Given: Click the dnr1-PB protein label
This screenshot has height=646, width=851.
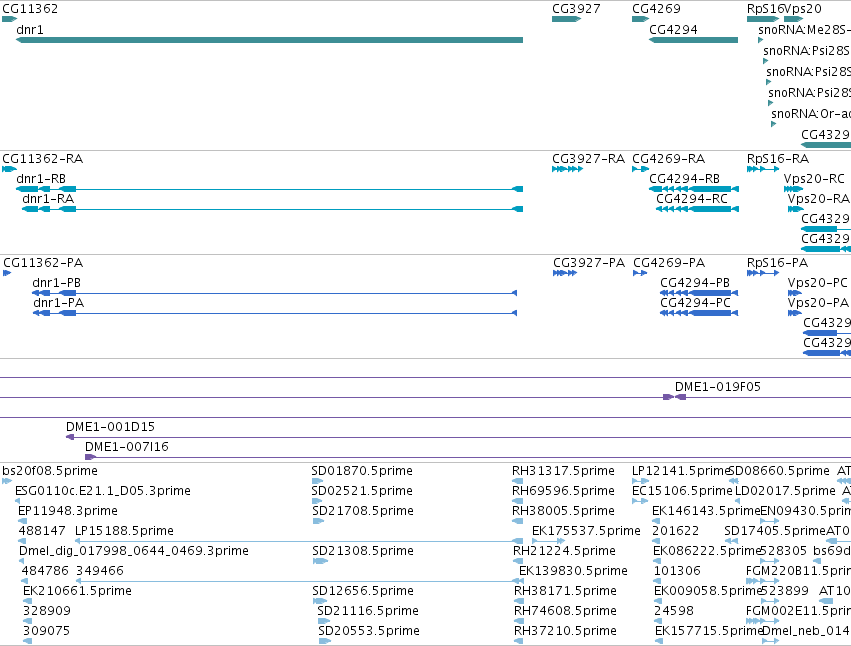Looking at the screenshot, I should click(x=56, y=283).
